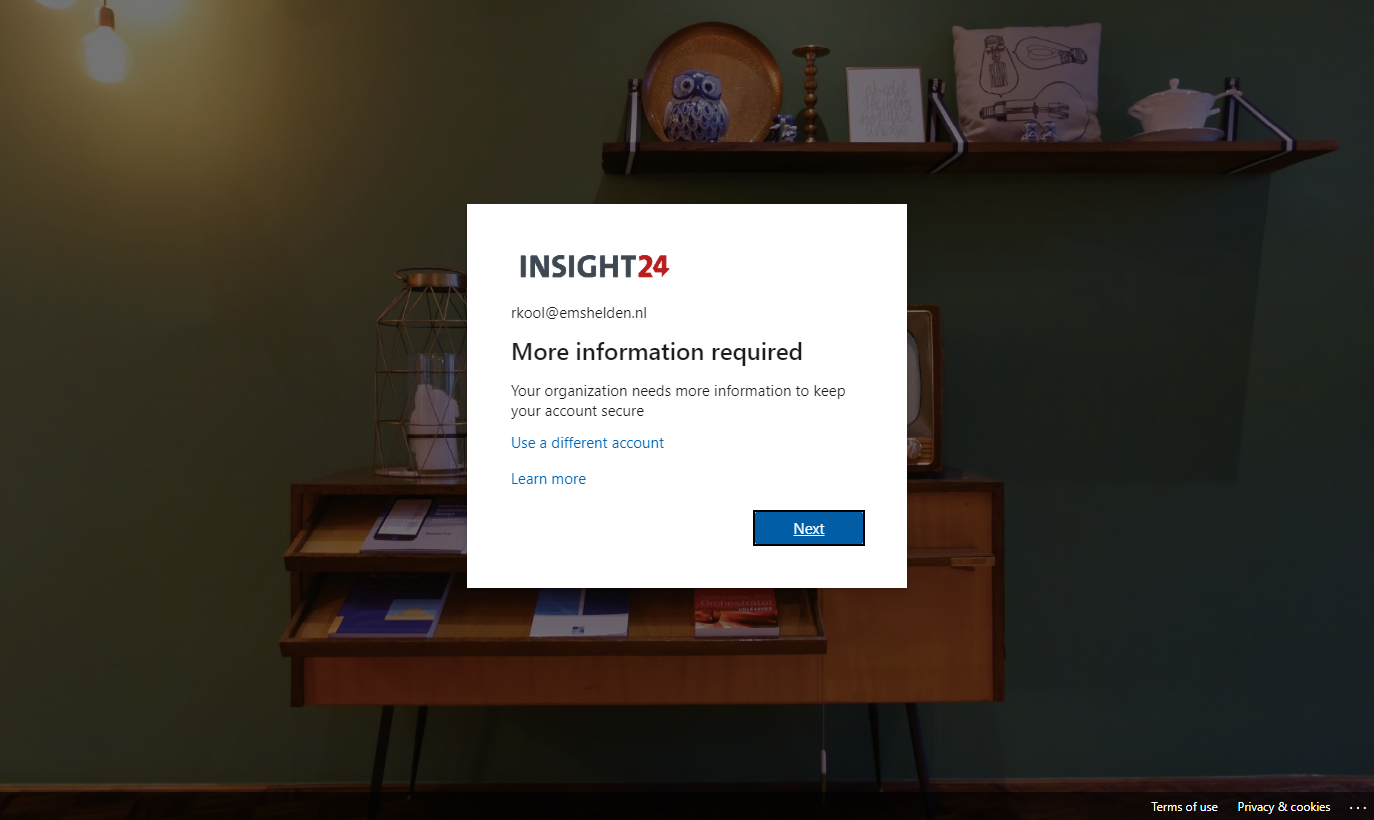This screenshot has width=1374, height=820.
Task: Click the blue owl figurine on the shelf
Action: (697, 105)
